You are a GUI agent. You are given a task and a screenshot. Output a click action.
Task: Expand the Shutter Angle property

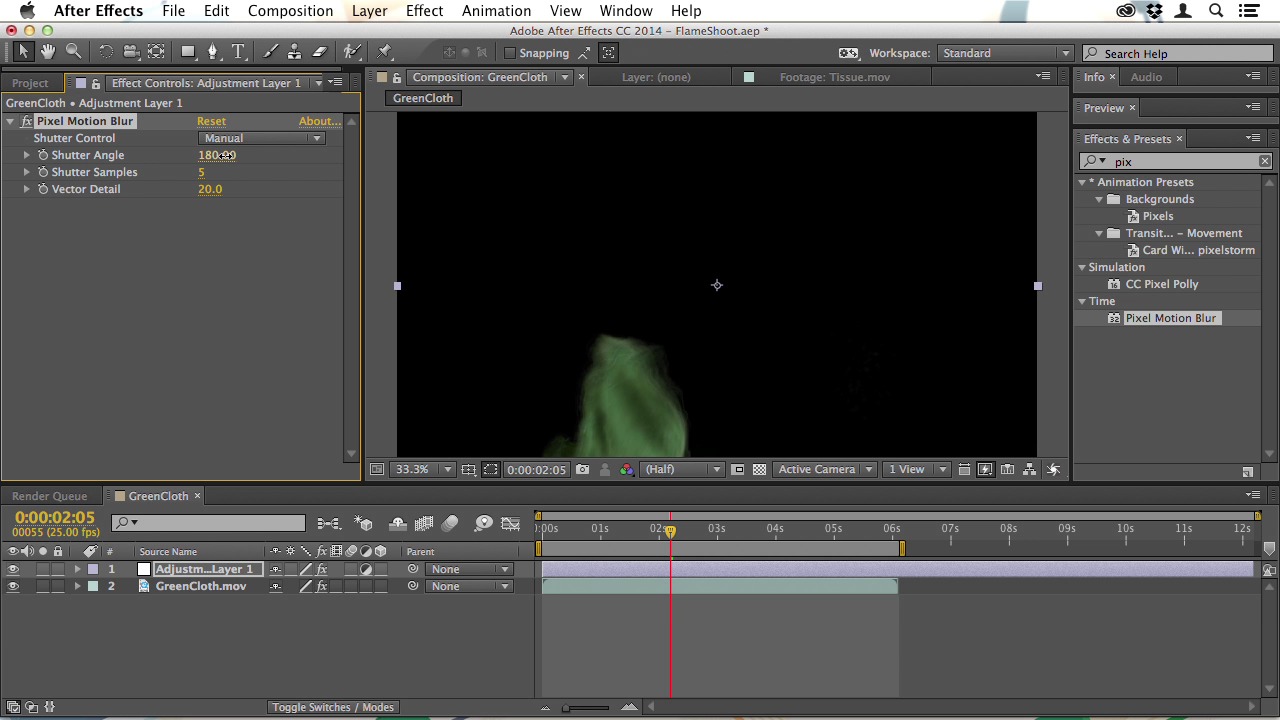(27, 155)
